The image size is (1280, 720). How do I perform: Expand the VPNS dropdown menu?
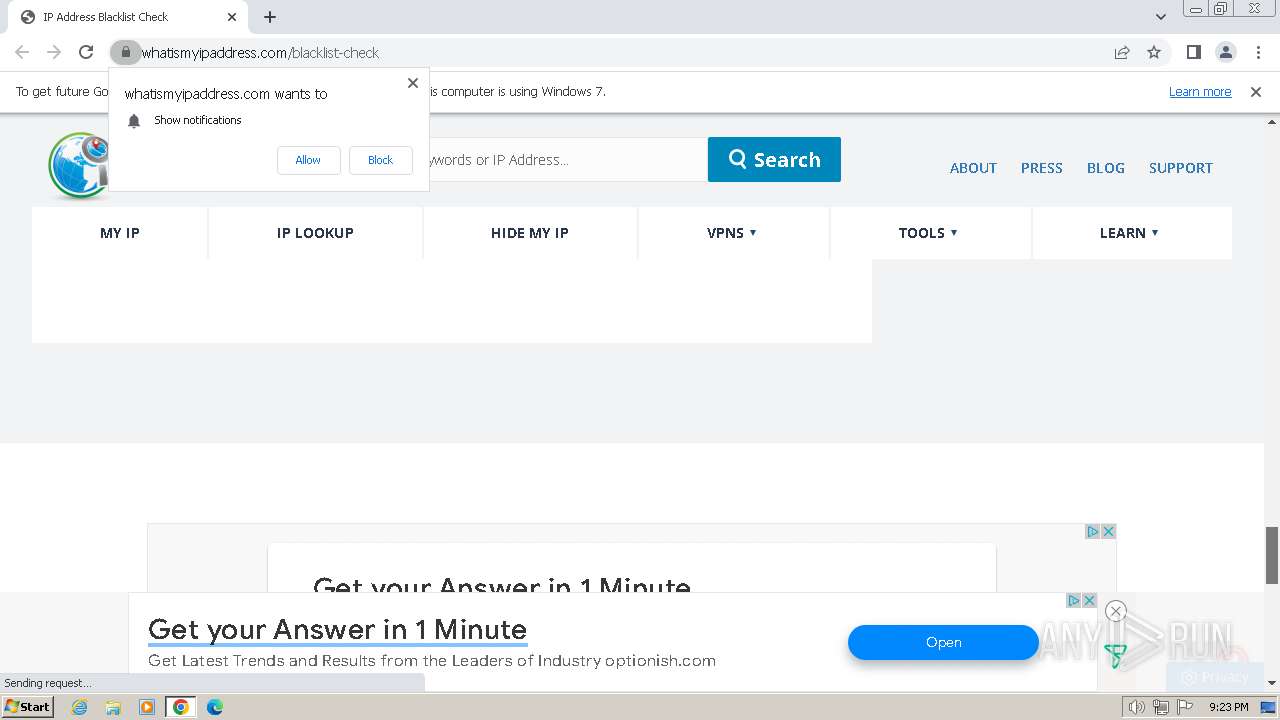tap(732, 233)
